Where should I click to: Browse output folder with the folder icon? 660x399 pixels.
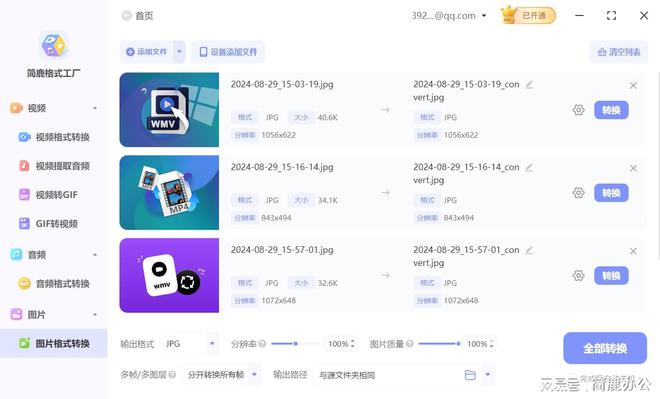tap(470, 375)
